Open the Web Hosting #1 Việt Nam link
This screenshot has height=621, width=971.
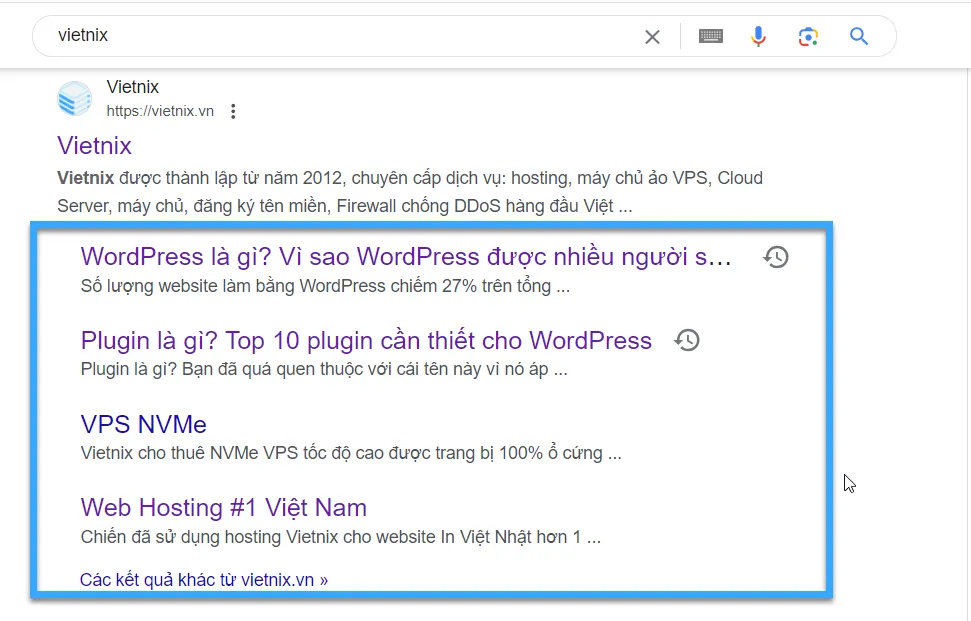point(224,508)
